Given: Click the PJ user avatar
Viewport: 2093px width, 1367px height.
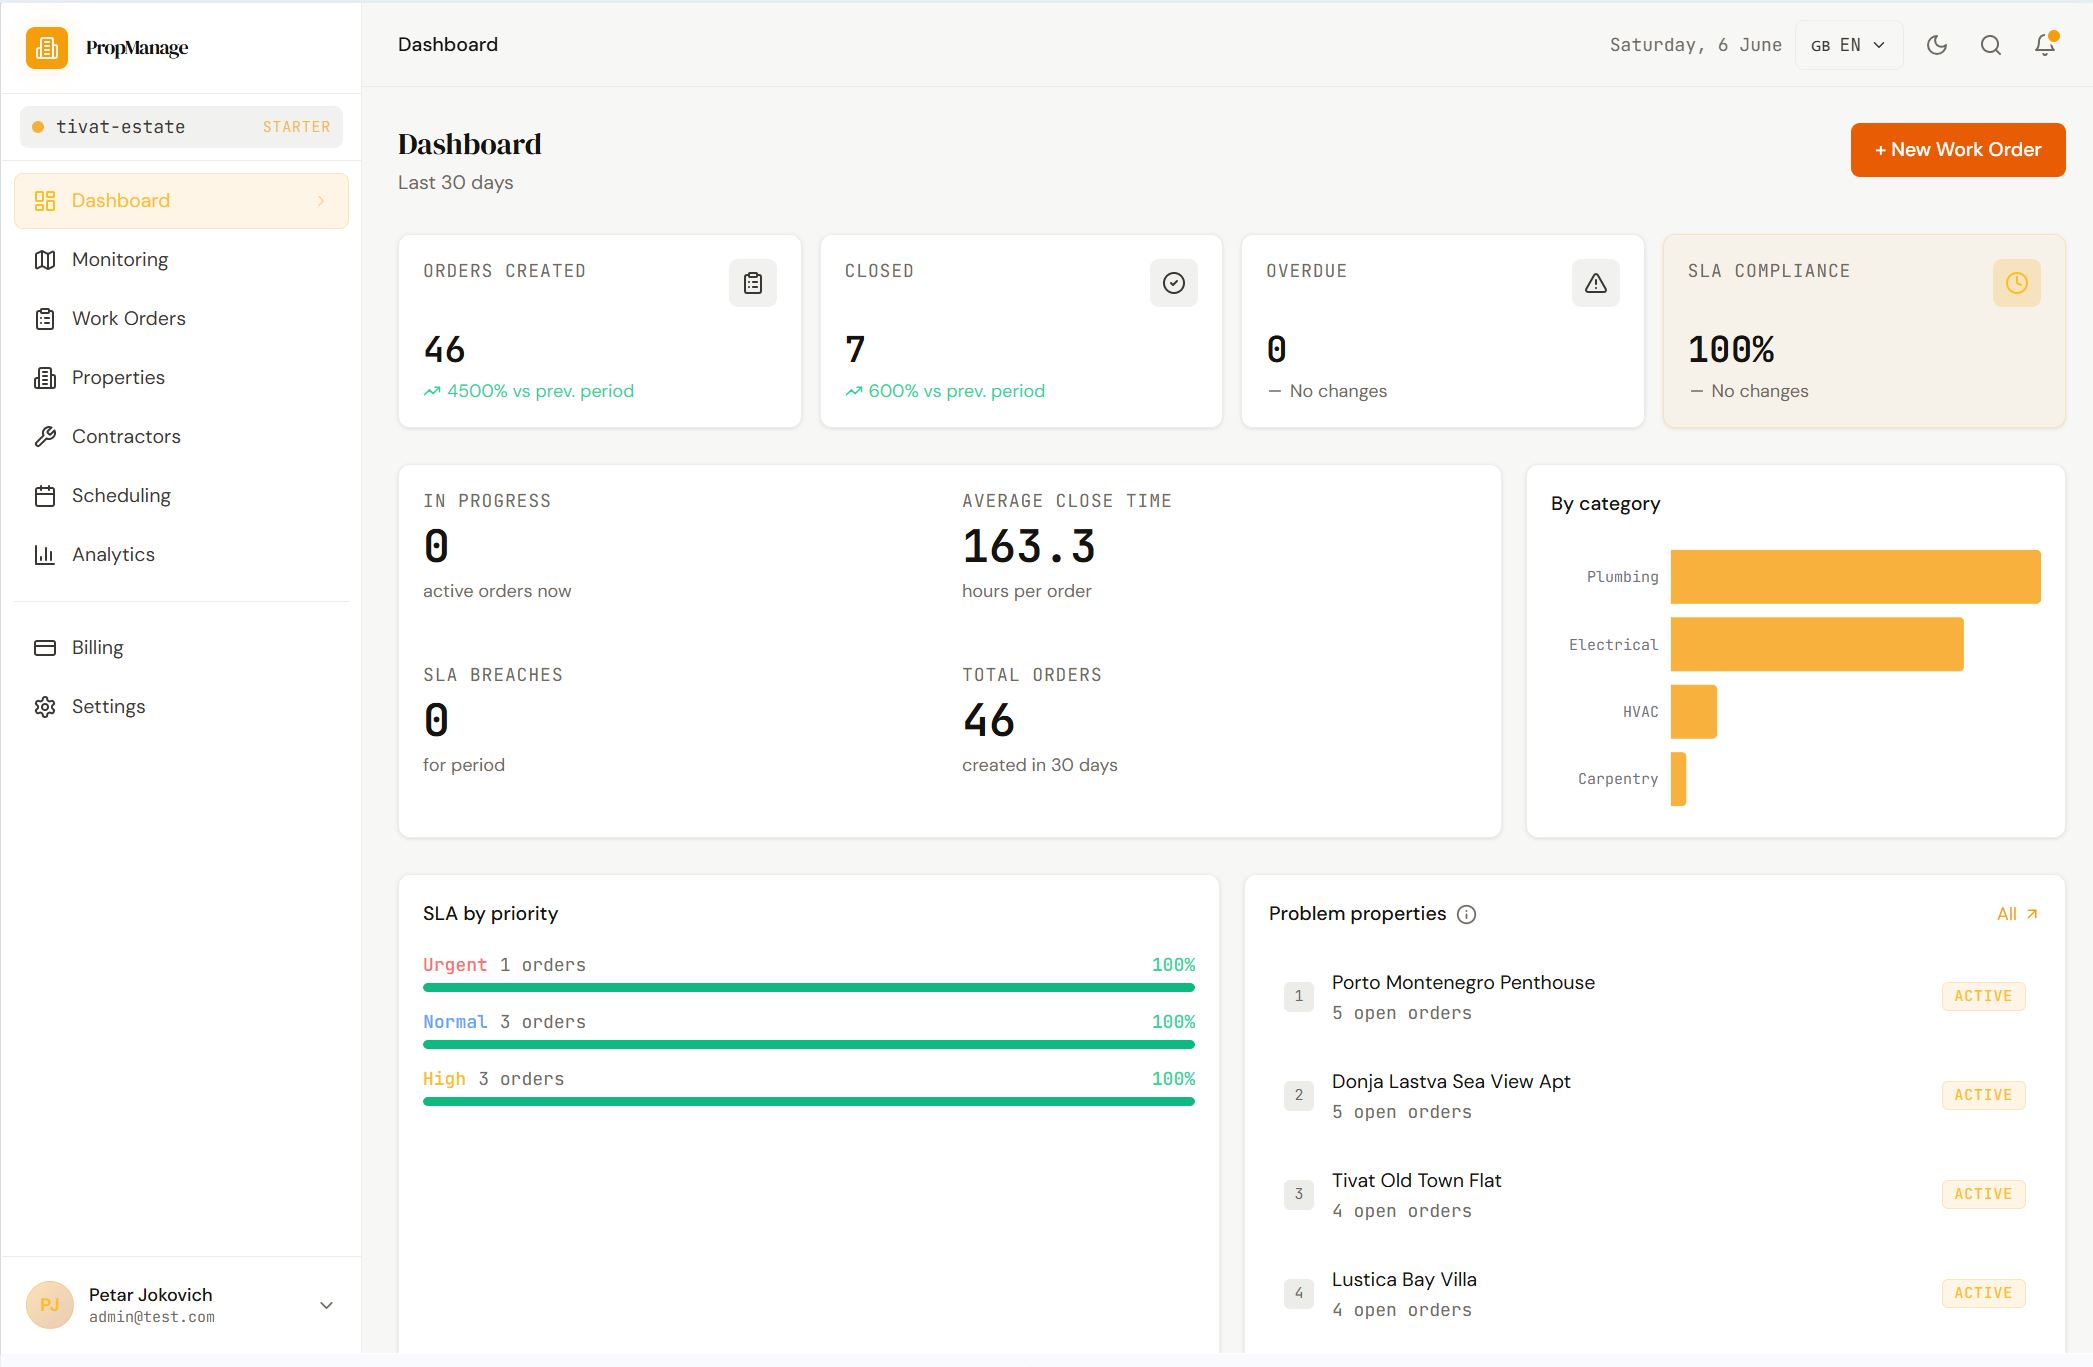Looking at the screenshot, I should tap(50, 1306).
